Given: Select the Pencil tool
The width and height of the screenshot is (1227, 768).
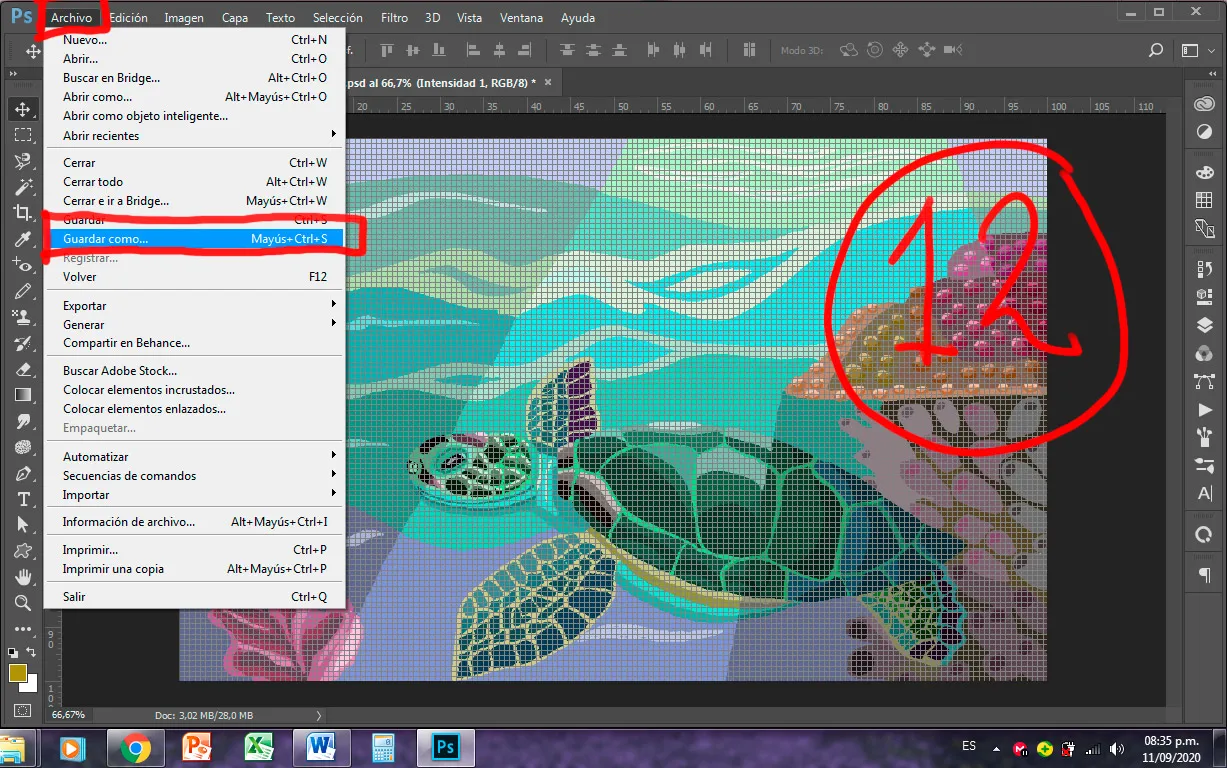Looking at the screenshot, I should coord(22,291).
